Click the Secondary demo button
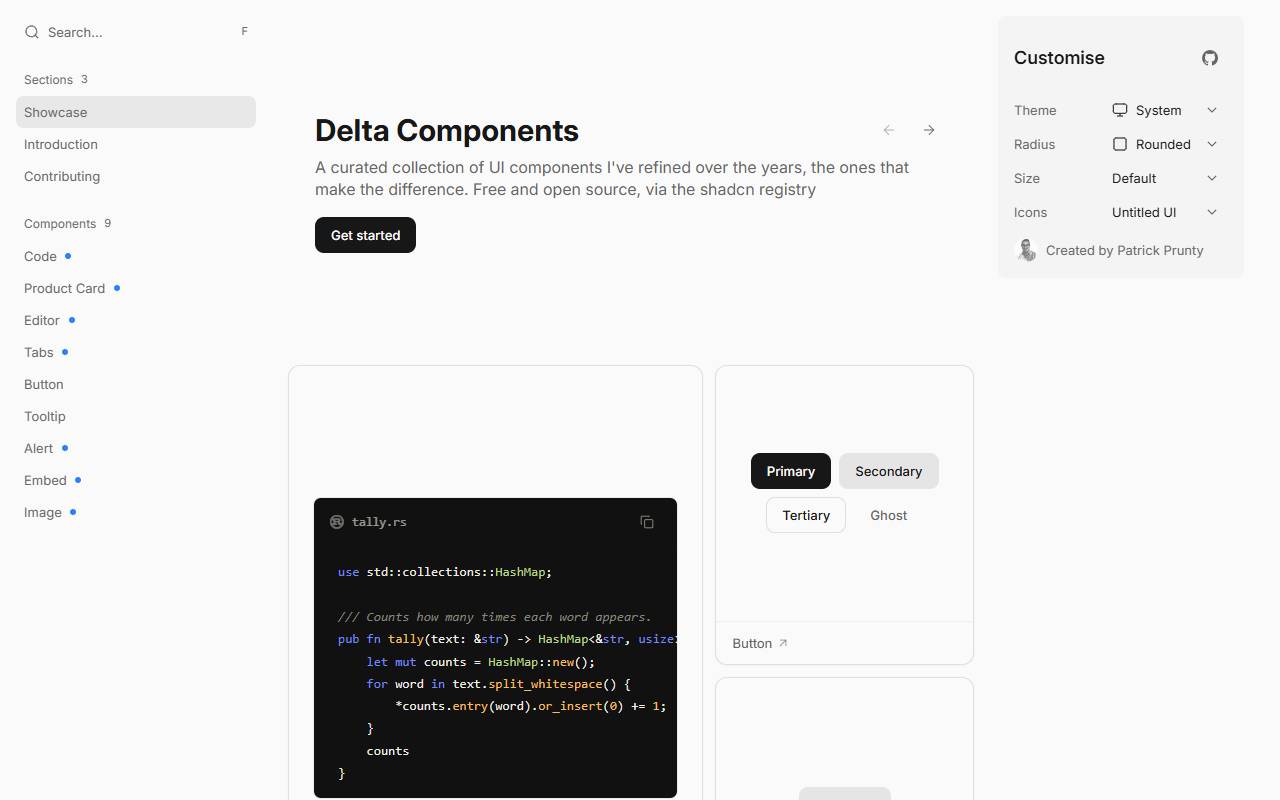Screen dimensions: 1280x800 tap(889, 471)
